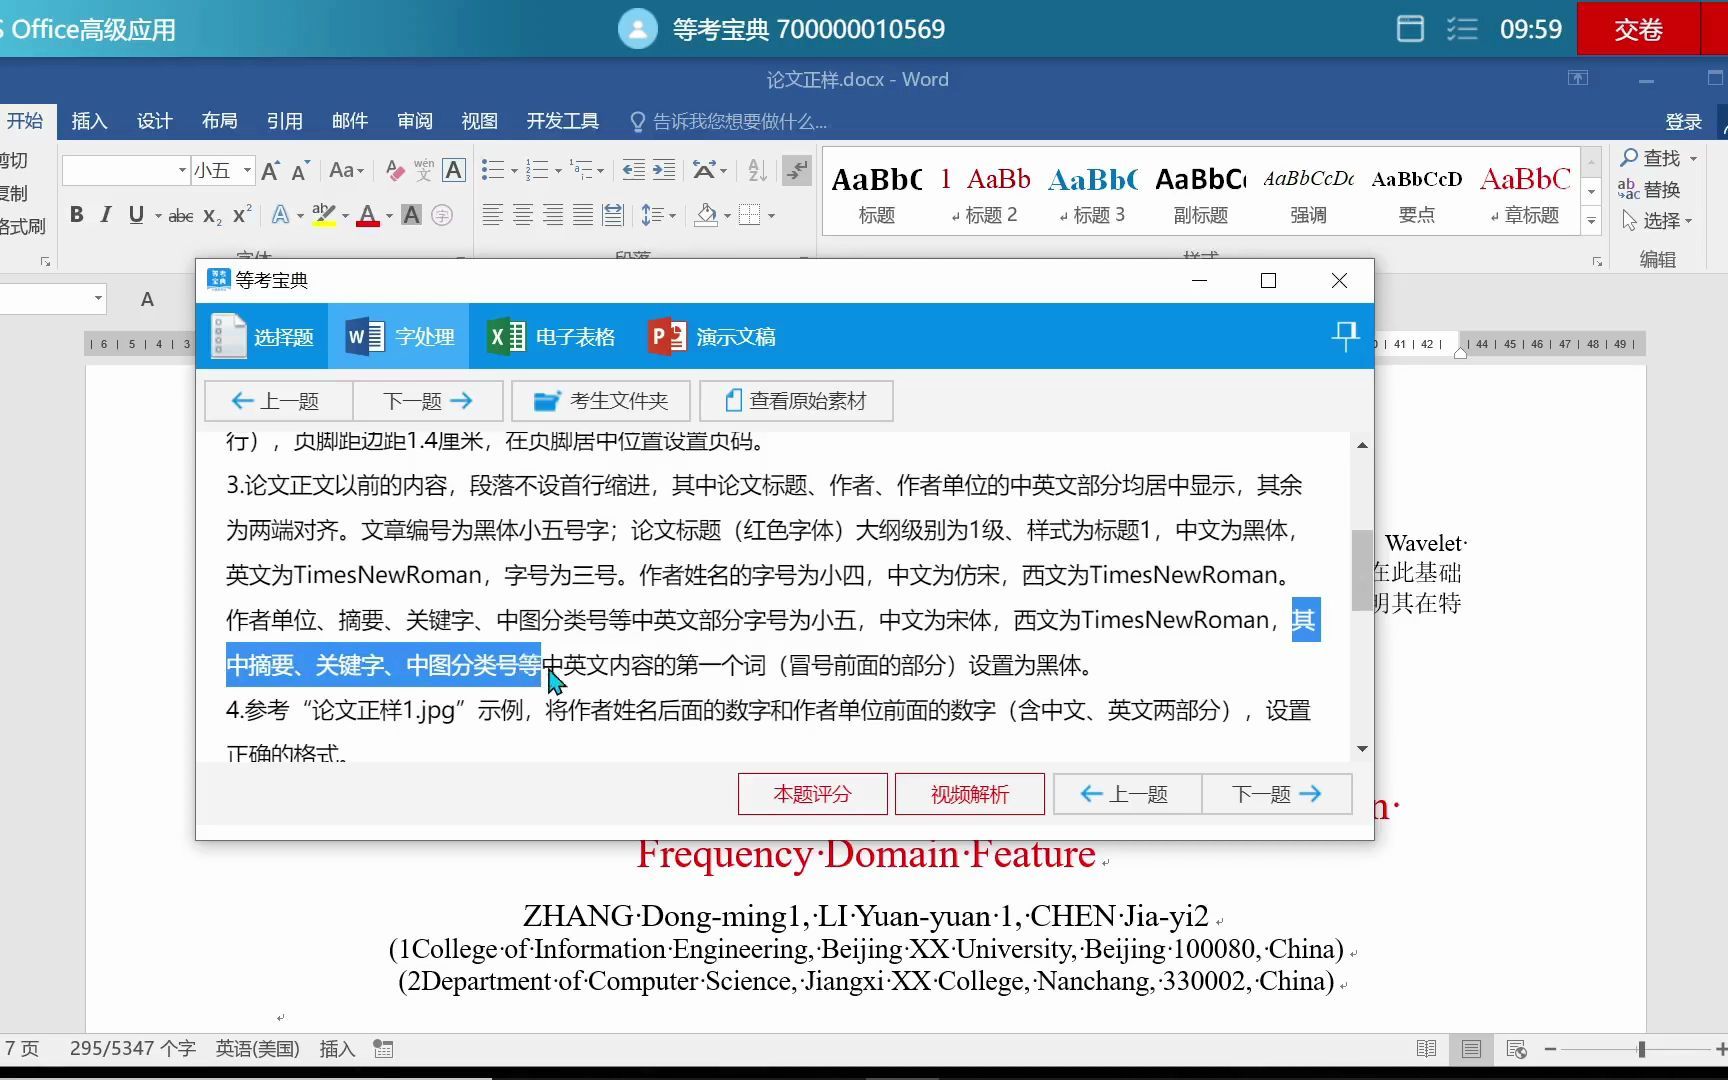The width and height of the screenshot is (1728, 1080).
Task: Click 下一题 button in dialog footer
Action: (1277, 794)
